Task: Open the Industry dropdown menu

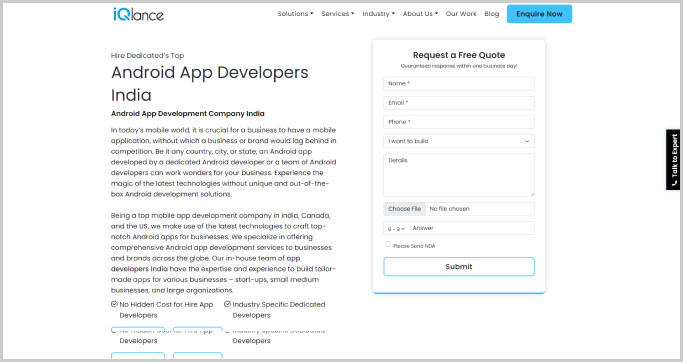Action: coord(379,14)
